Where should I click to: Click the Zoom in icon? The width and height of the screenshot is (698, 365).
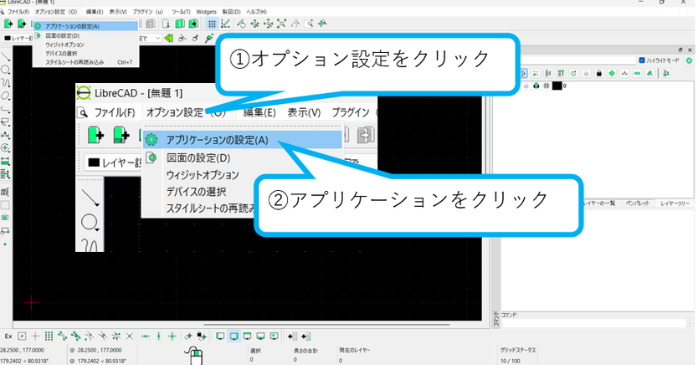tap(255, 24)
